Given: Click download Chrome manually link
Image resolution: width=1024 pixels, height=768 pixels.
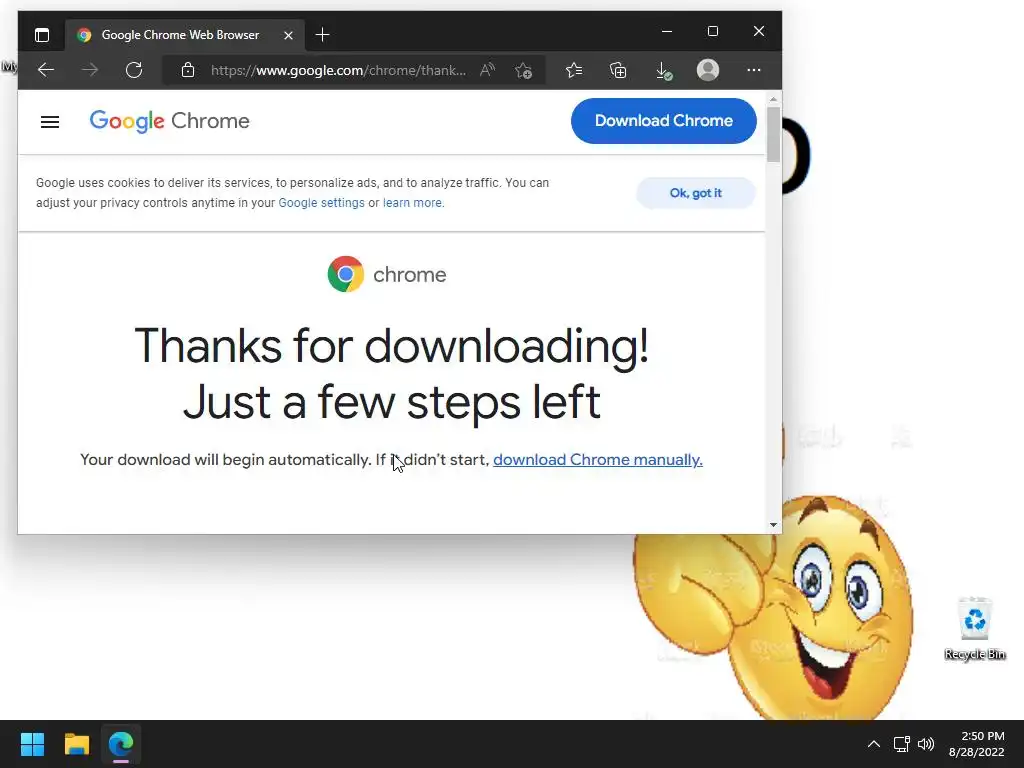Looking at the screenshot, I should point(598,460).
